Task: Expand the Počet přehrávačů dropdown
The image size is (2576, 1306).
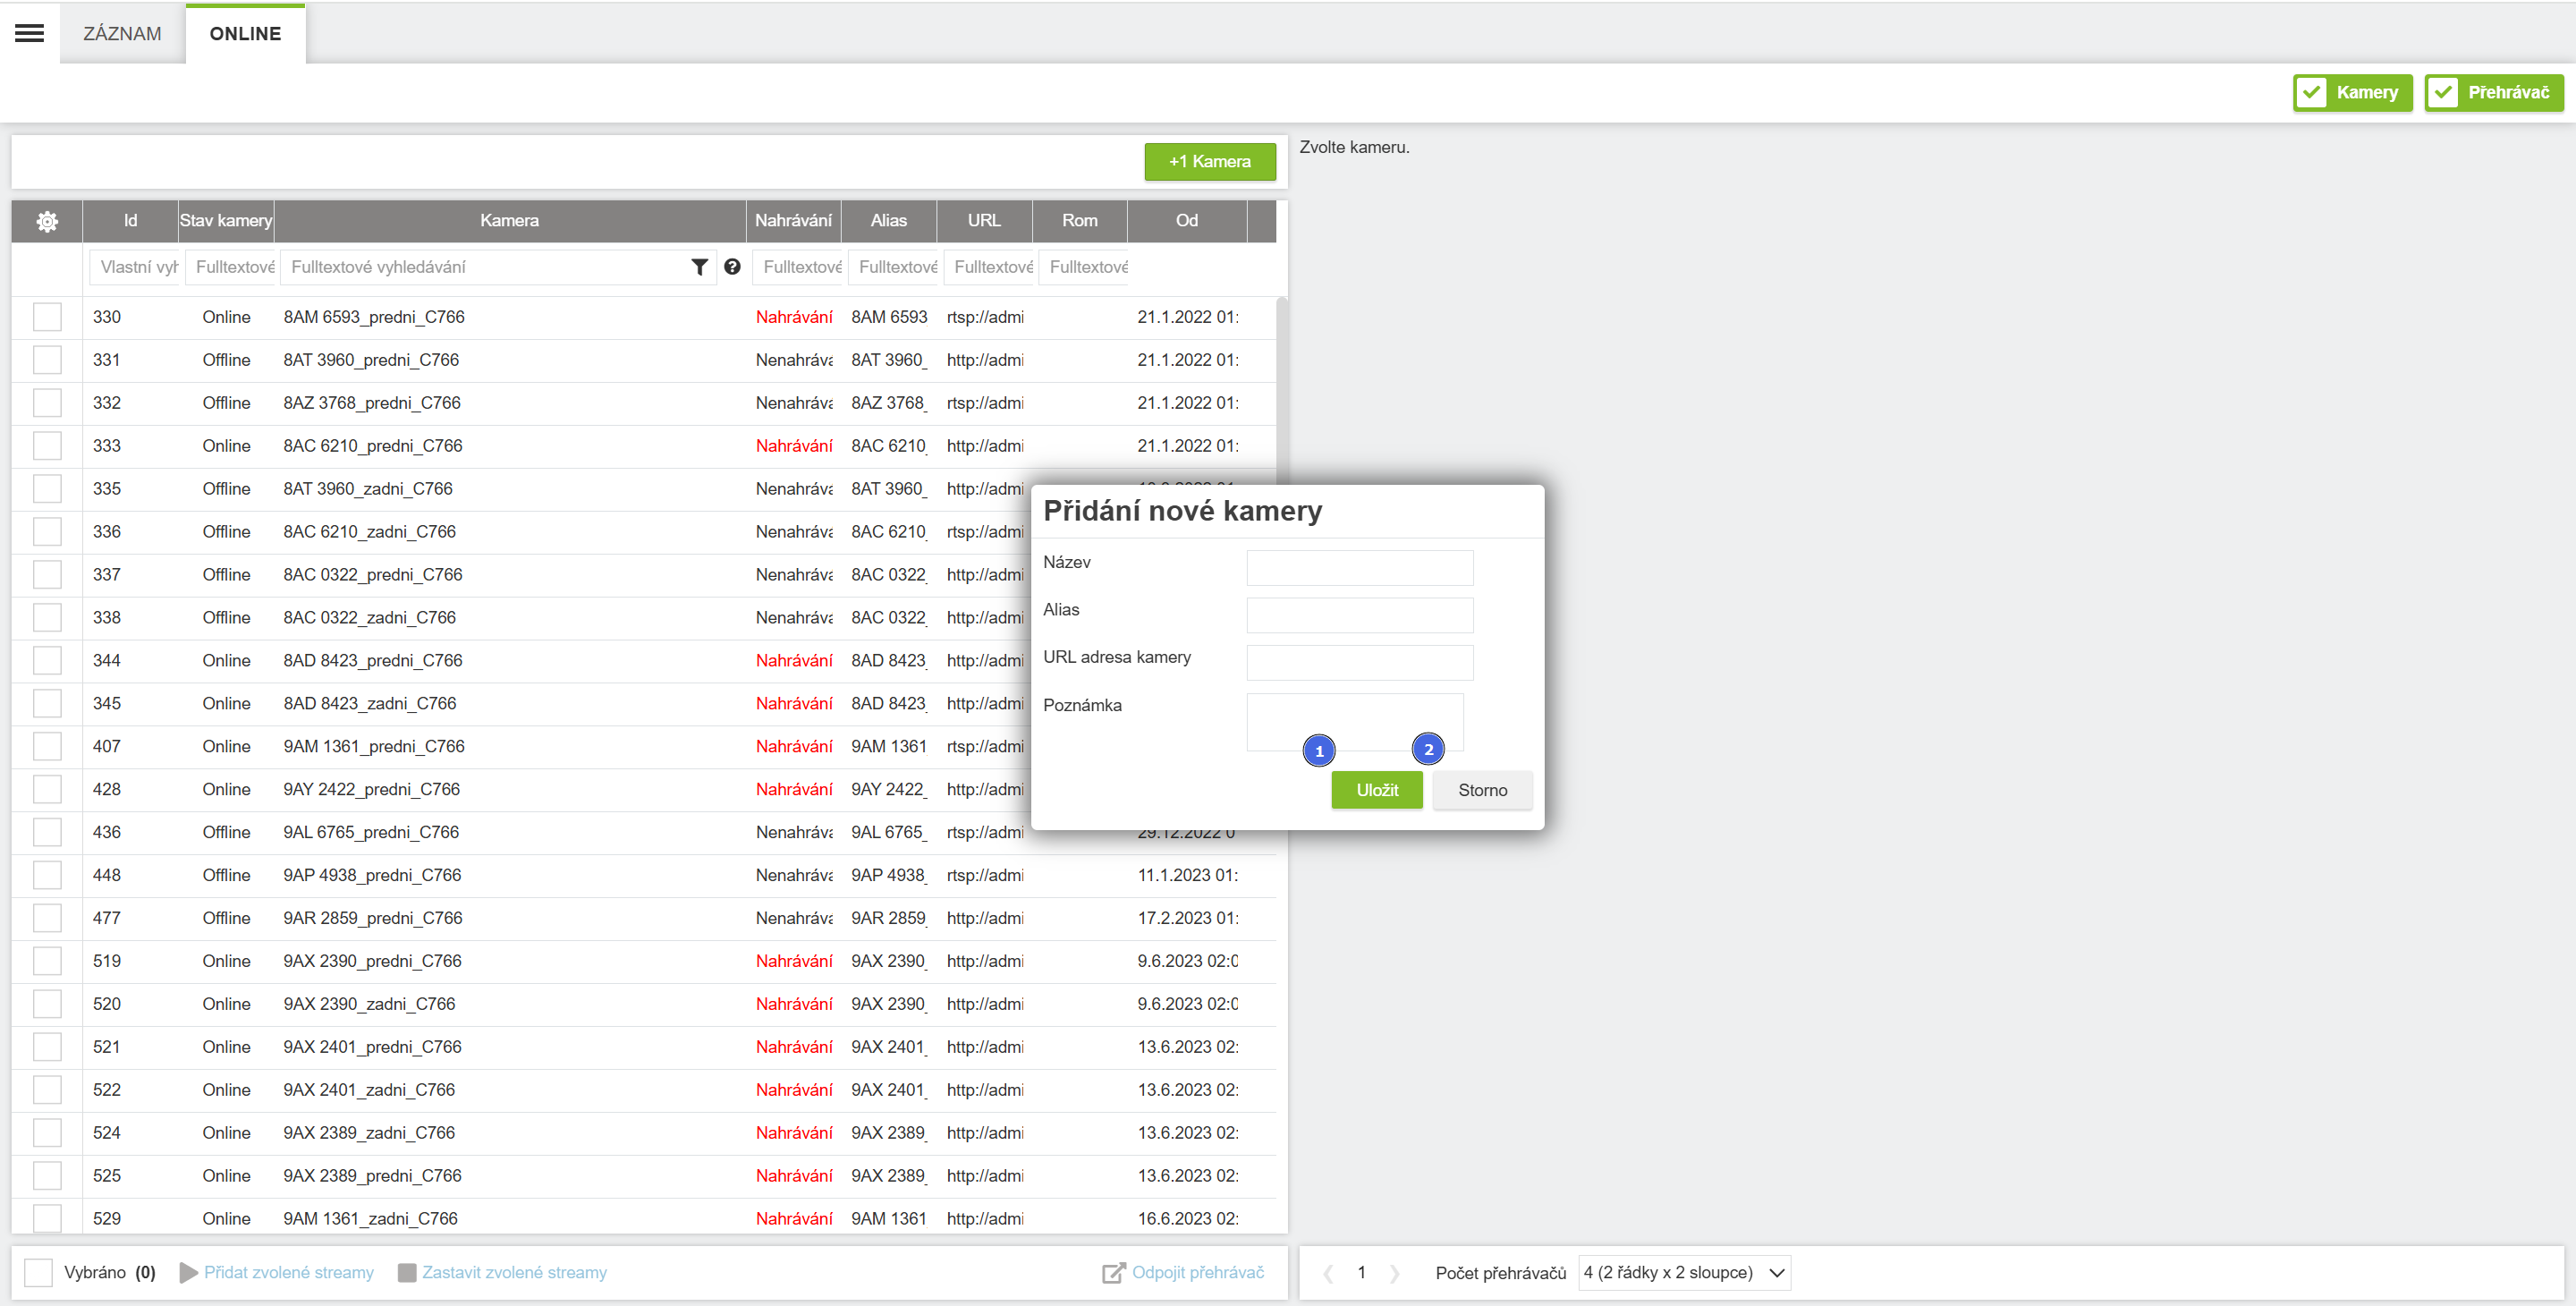Action: [x=1683, y=1273]
